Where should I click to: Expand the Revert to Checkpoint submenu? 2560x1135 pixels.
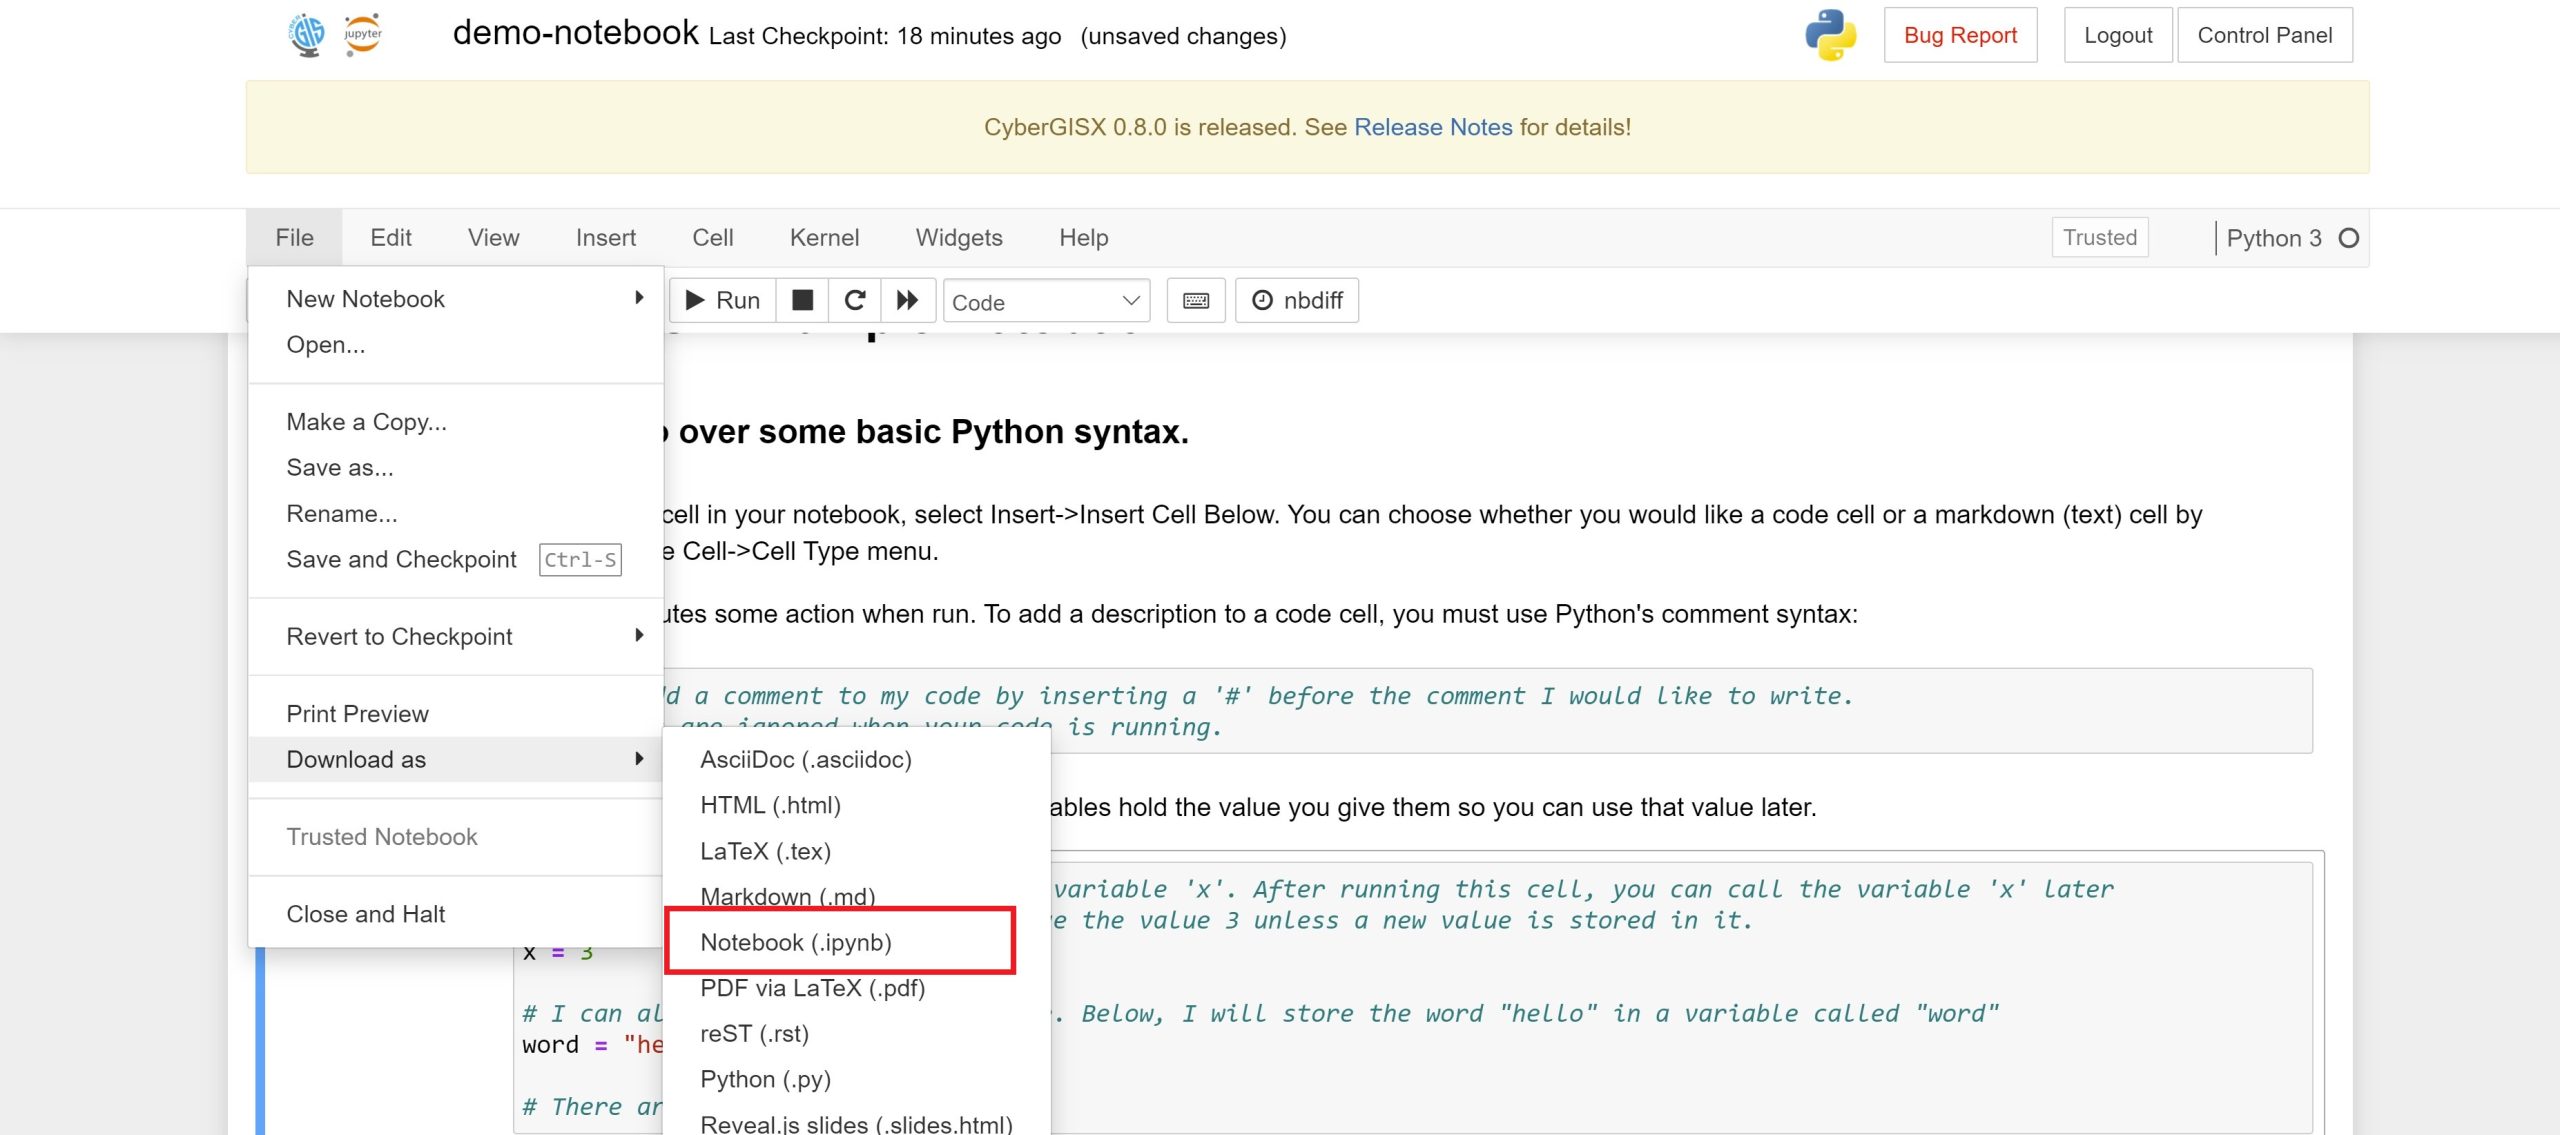[456, 637]
